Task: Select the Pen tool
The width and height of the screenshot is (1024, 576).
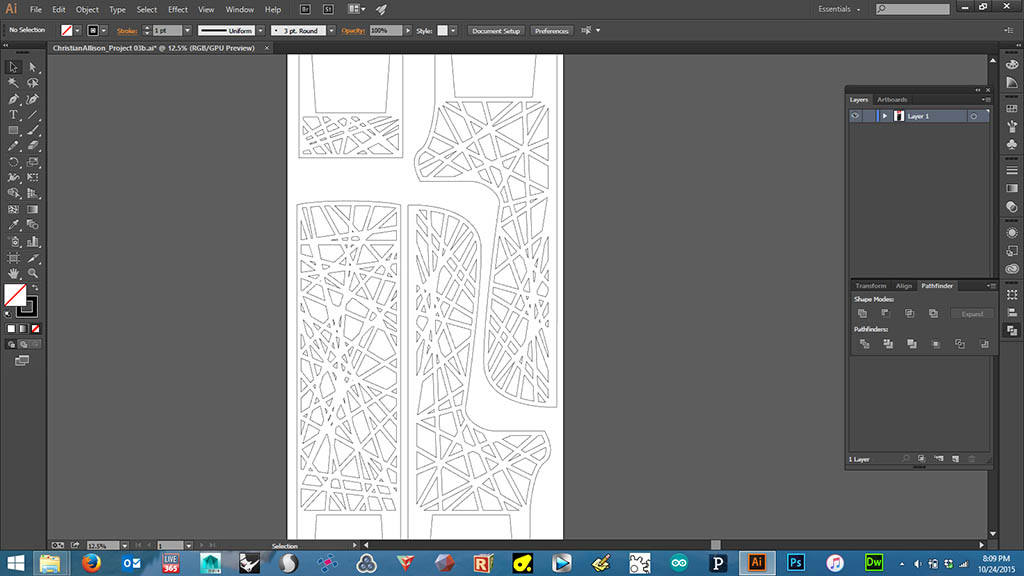Action: [x=14, y=99]
